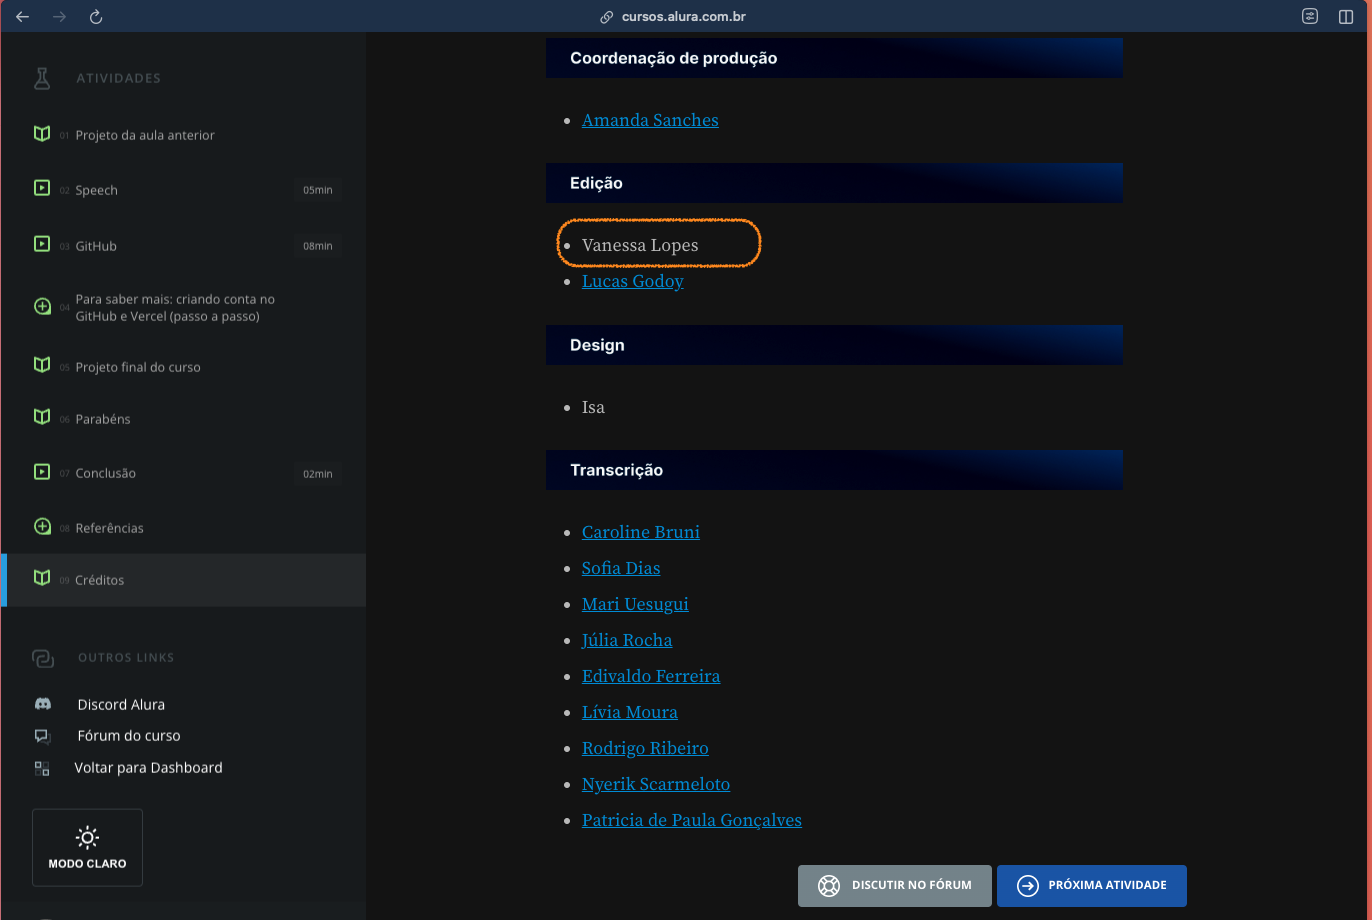Image resolution: width=1372 pixels, height=920 pixels.
Task: Click the Discutir no Fórum button
Action: [895, 886]
